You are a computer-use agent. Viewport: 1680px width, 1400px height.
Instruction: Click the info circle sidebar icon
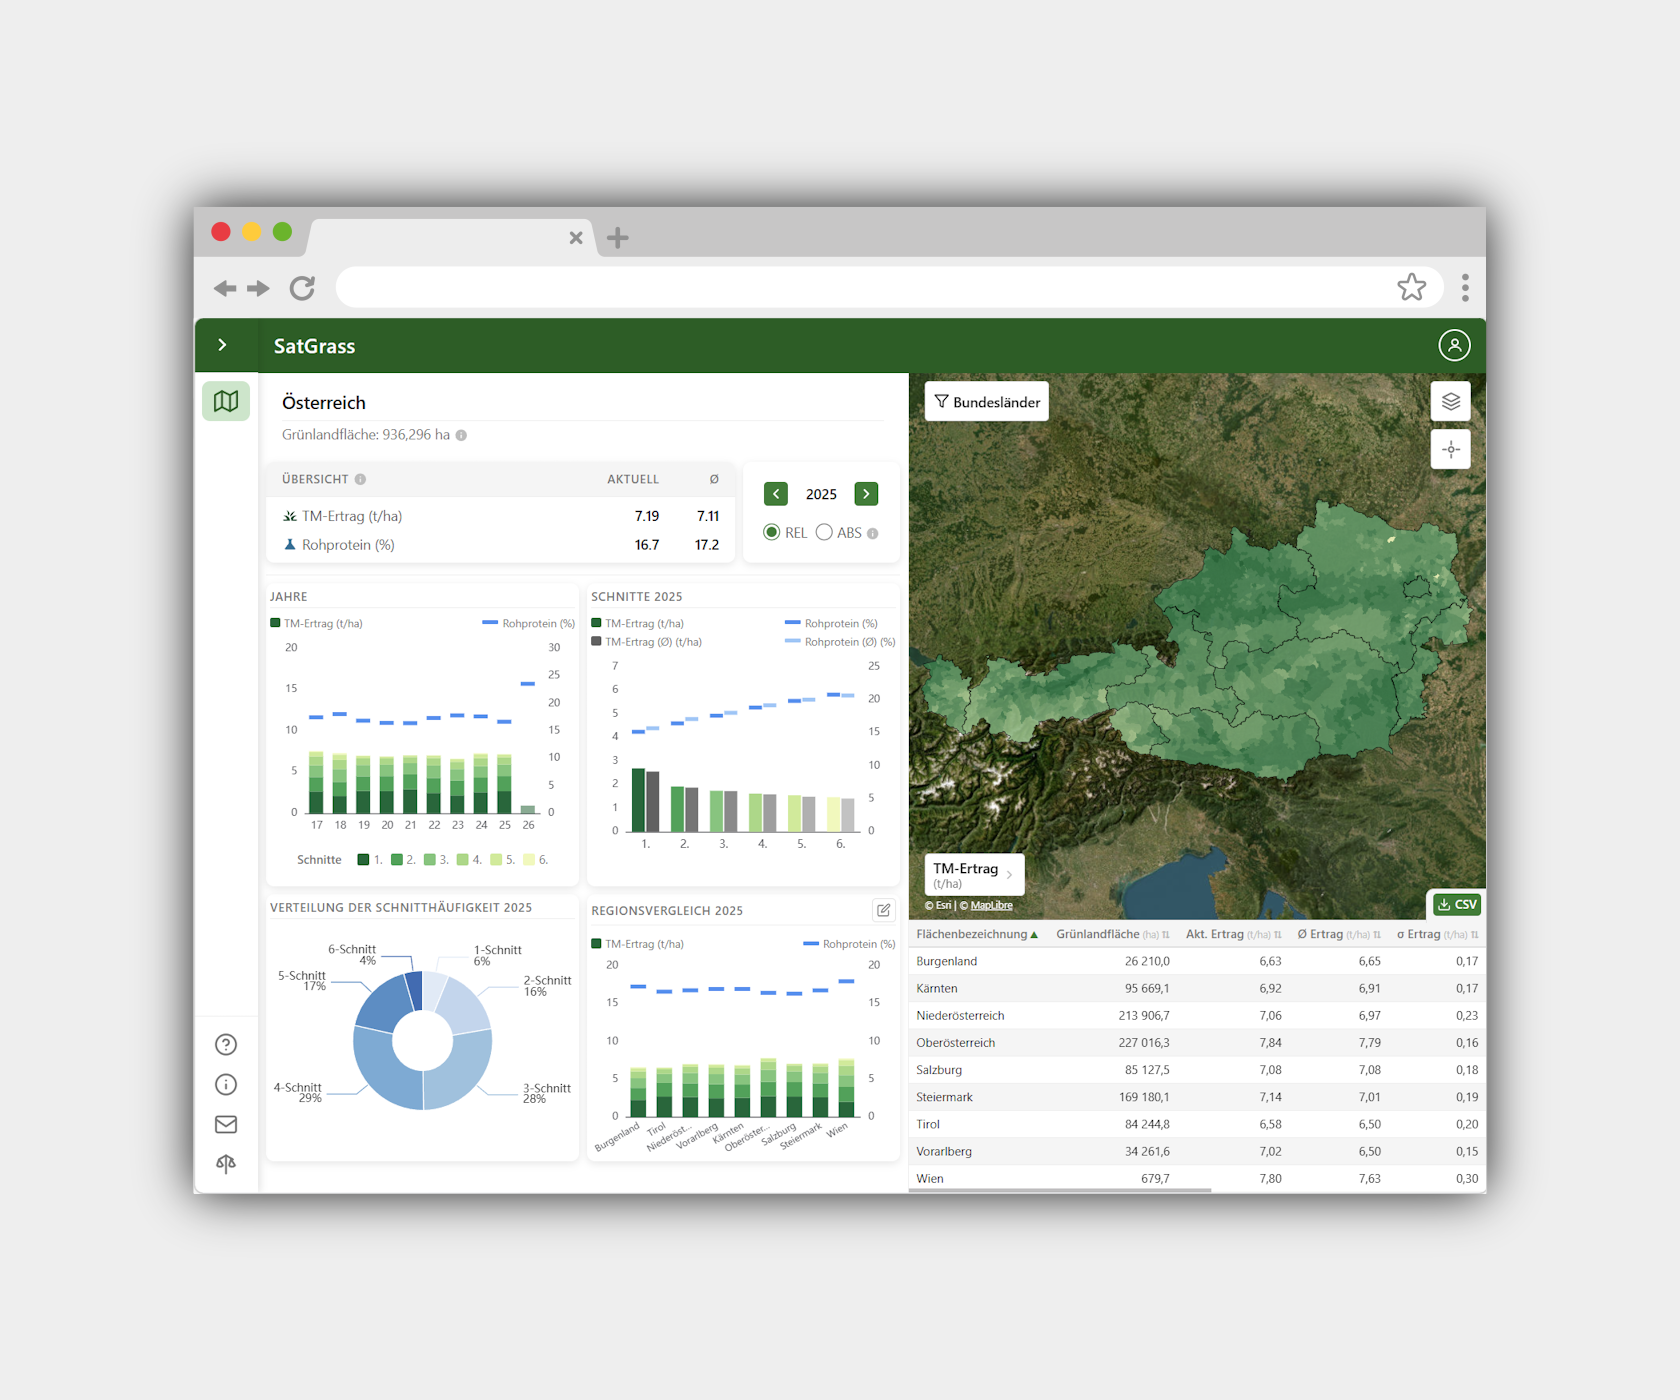(x=226, y=1084)
